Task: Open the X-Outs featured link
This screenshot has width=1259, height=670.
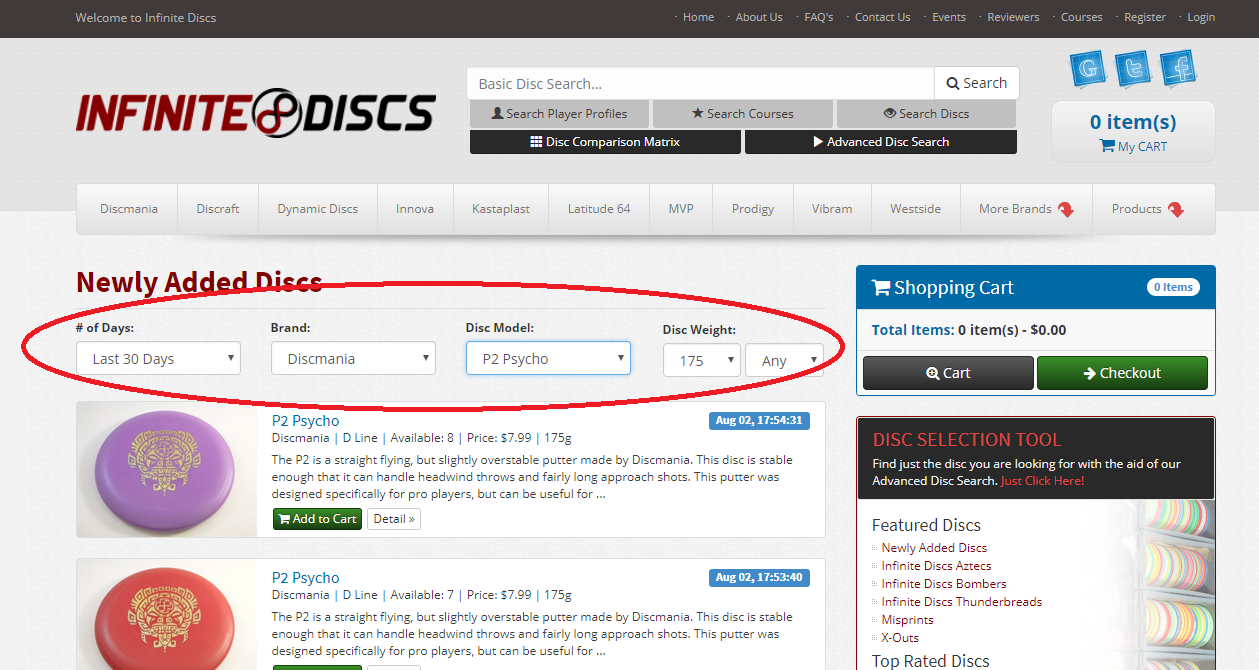Action: pyautogui.click(x=900, y=638)
